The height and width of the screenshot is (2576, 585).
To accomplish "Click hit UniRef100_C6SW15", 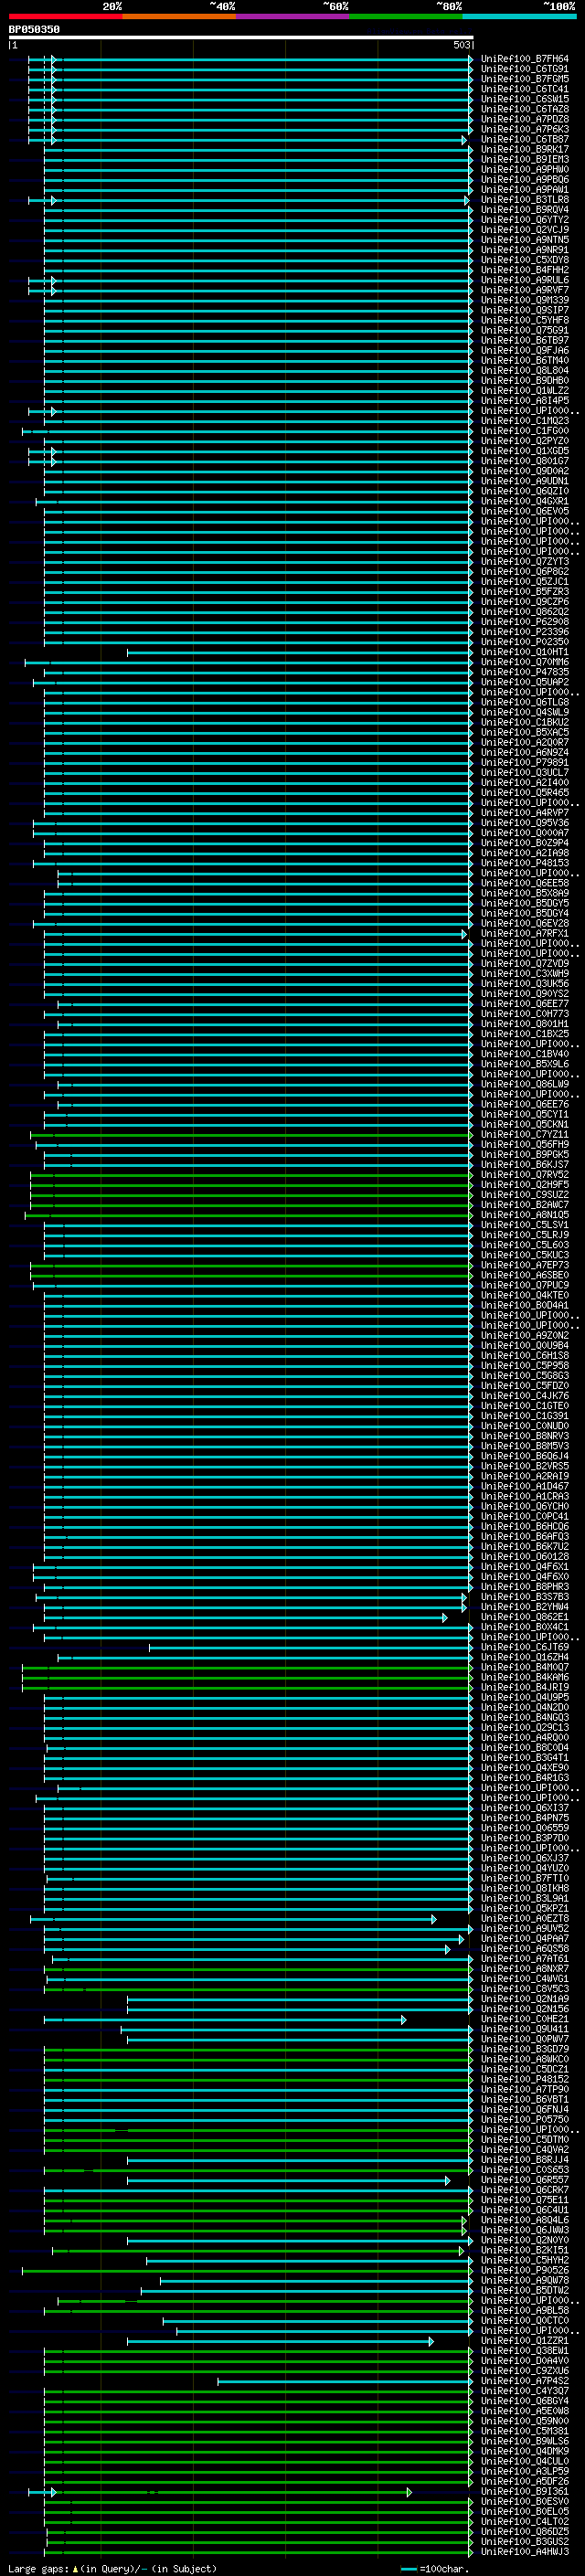I will [524, 99].
